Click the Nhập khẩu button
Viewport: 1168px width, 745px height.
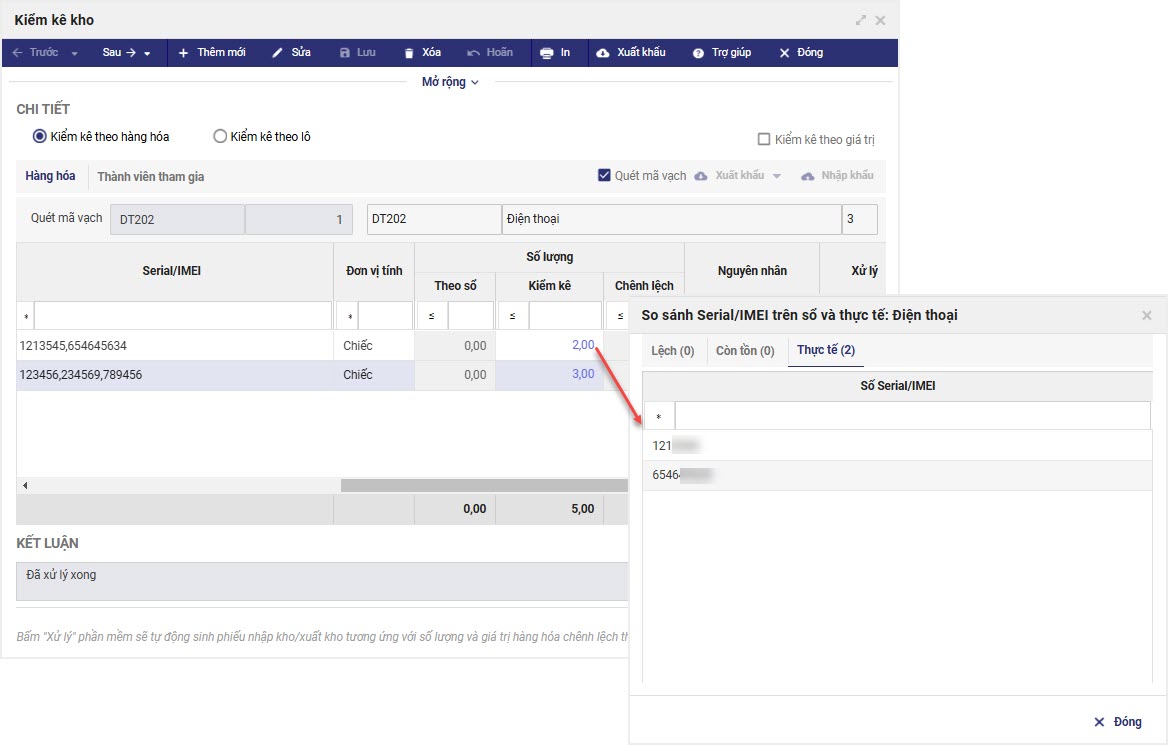(837, 176)
